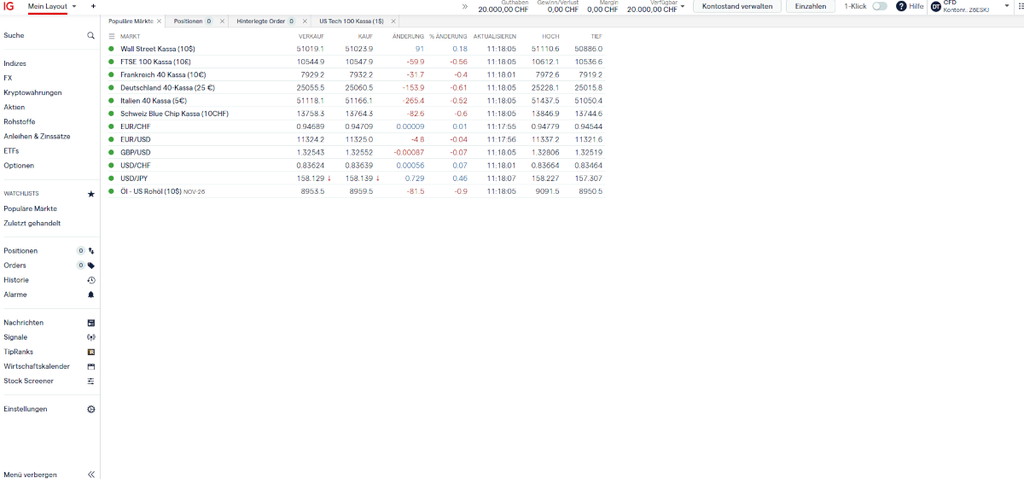The width and height of the screenshot is (1024, 479).
Task: Open the Populäre Märkte watchlist link
Action: (30, 208)
